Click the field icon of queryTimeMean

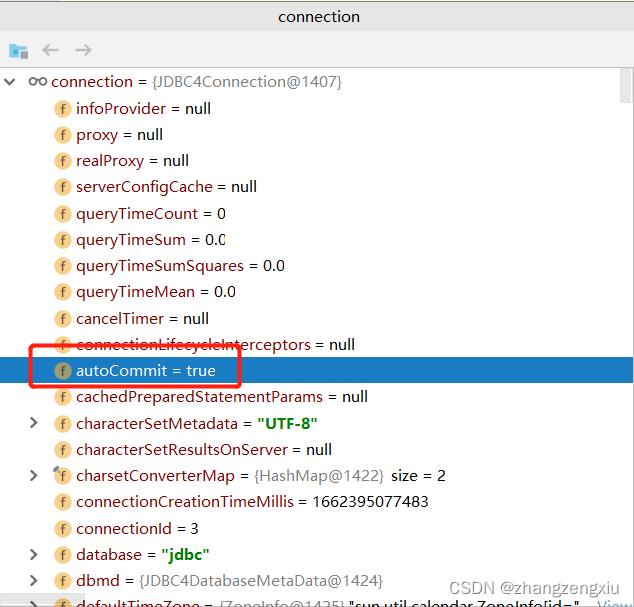coord(63,292)
